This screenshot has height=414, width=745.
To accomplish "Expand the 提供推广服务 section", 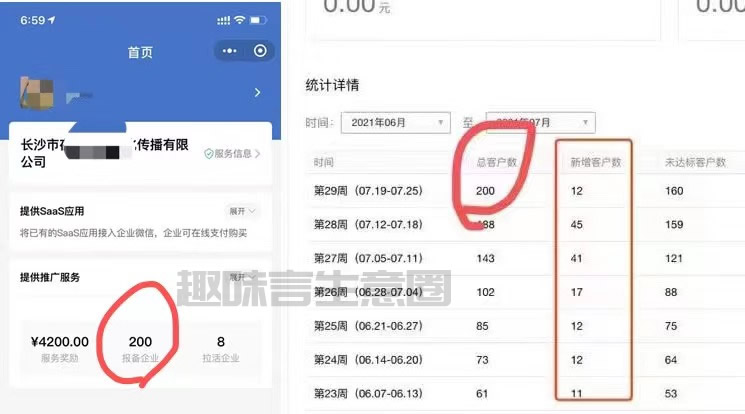I will tap(242, 277).
